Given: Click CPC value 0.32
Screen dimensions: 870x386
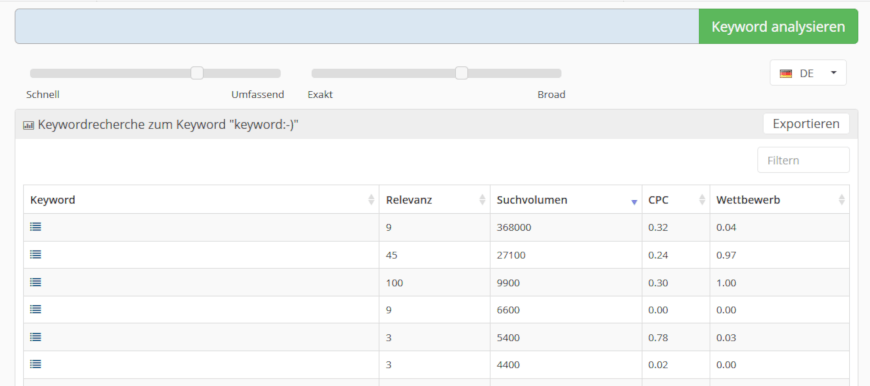Looking at the screenshot, I should pos(658,227).
